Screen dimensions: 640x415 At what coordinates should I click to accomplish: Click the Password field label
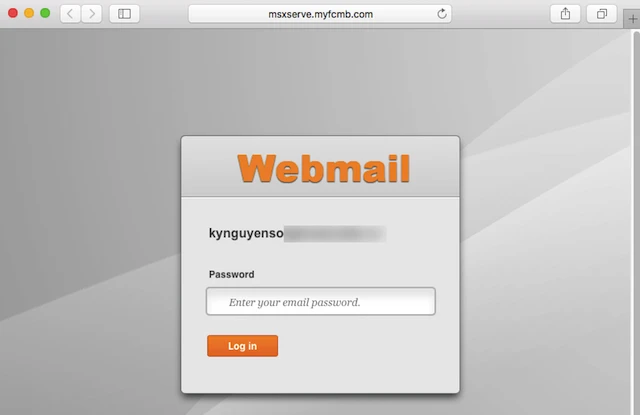coord(231,274)
